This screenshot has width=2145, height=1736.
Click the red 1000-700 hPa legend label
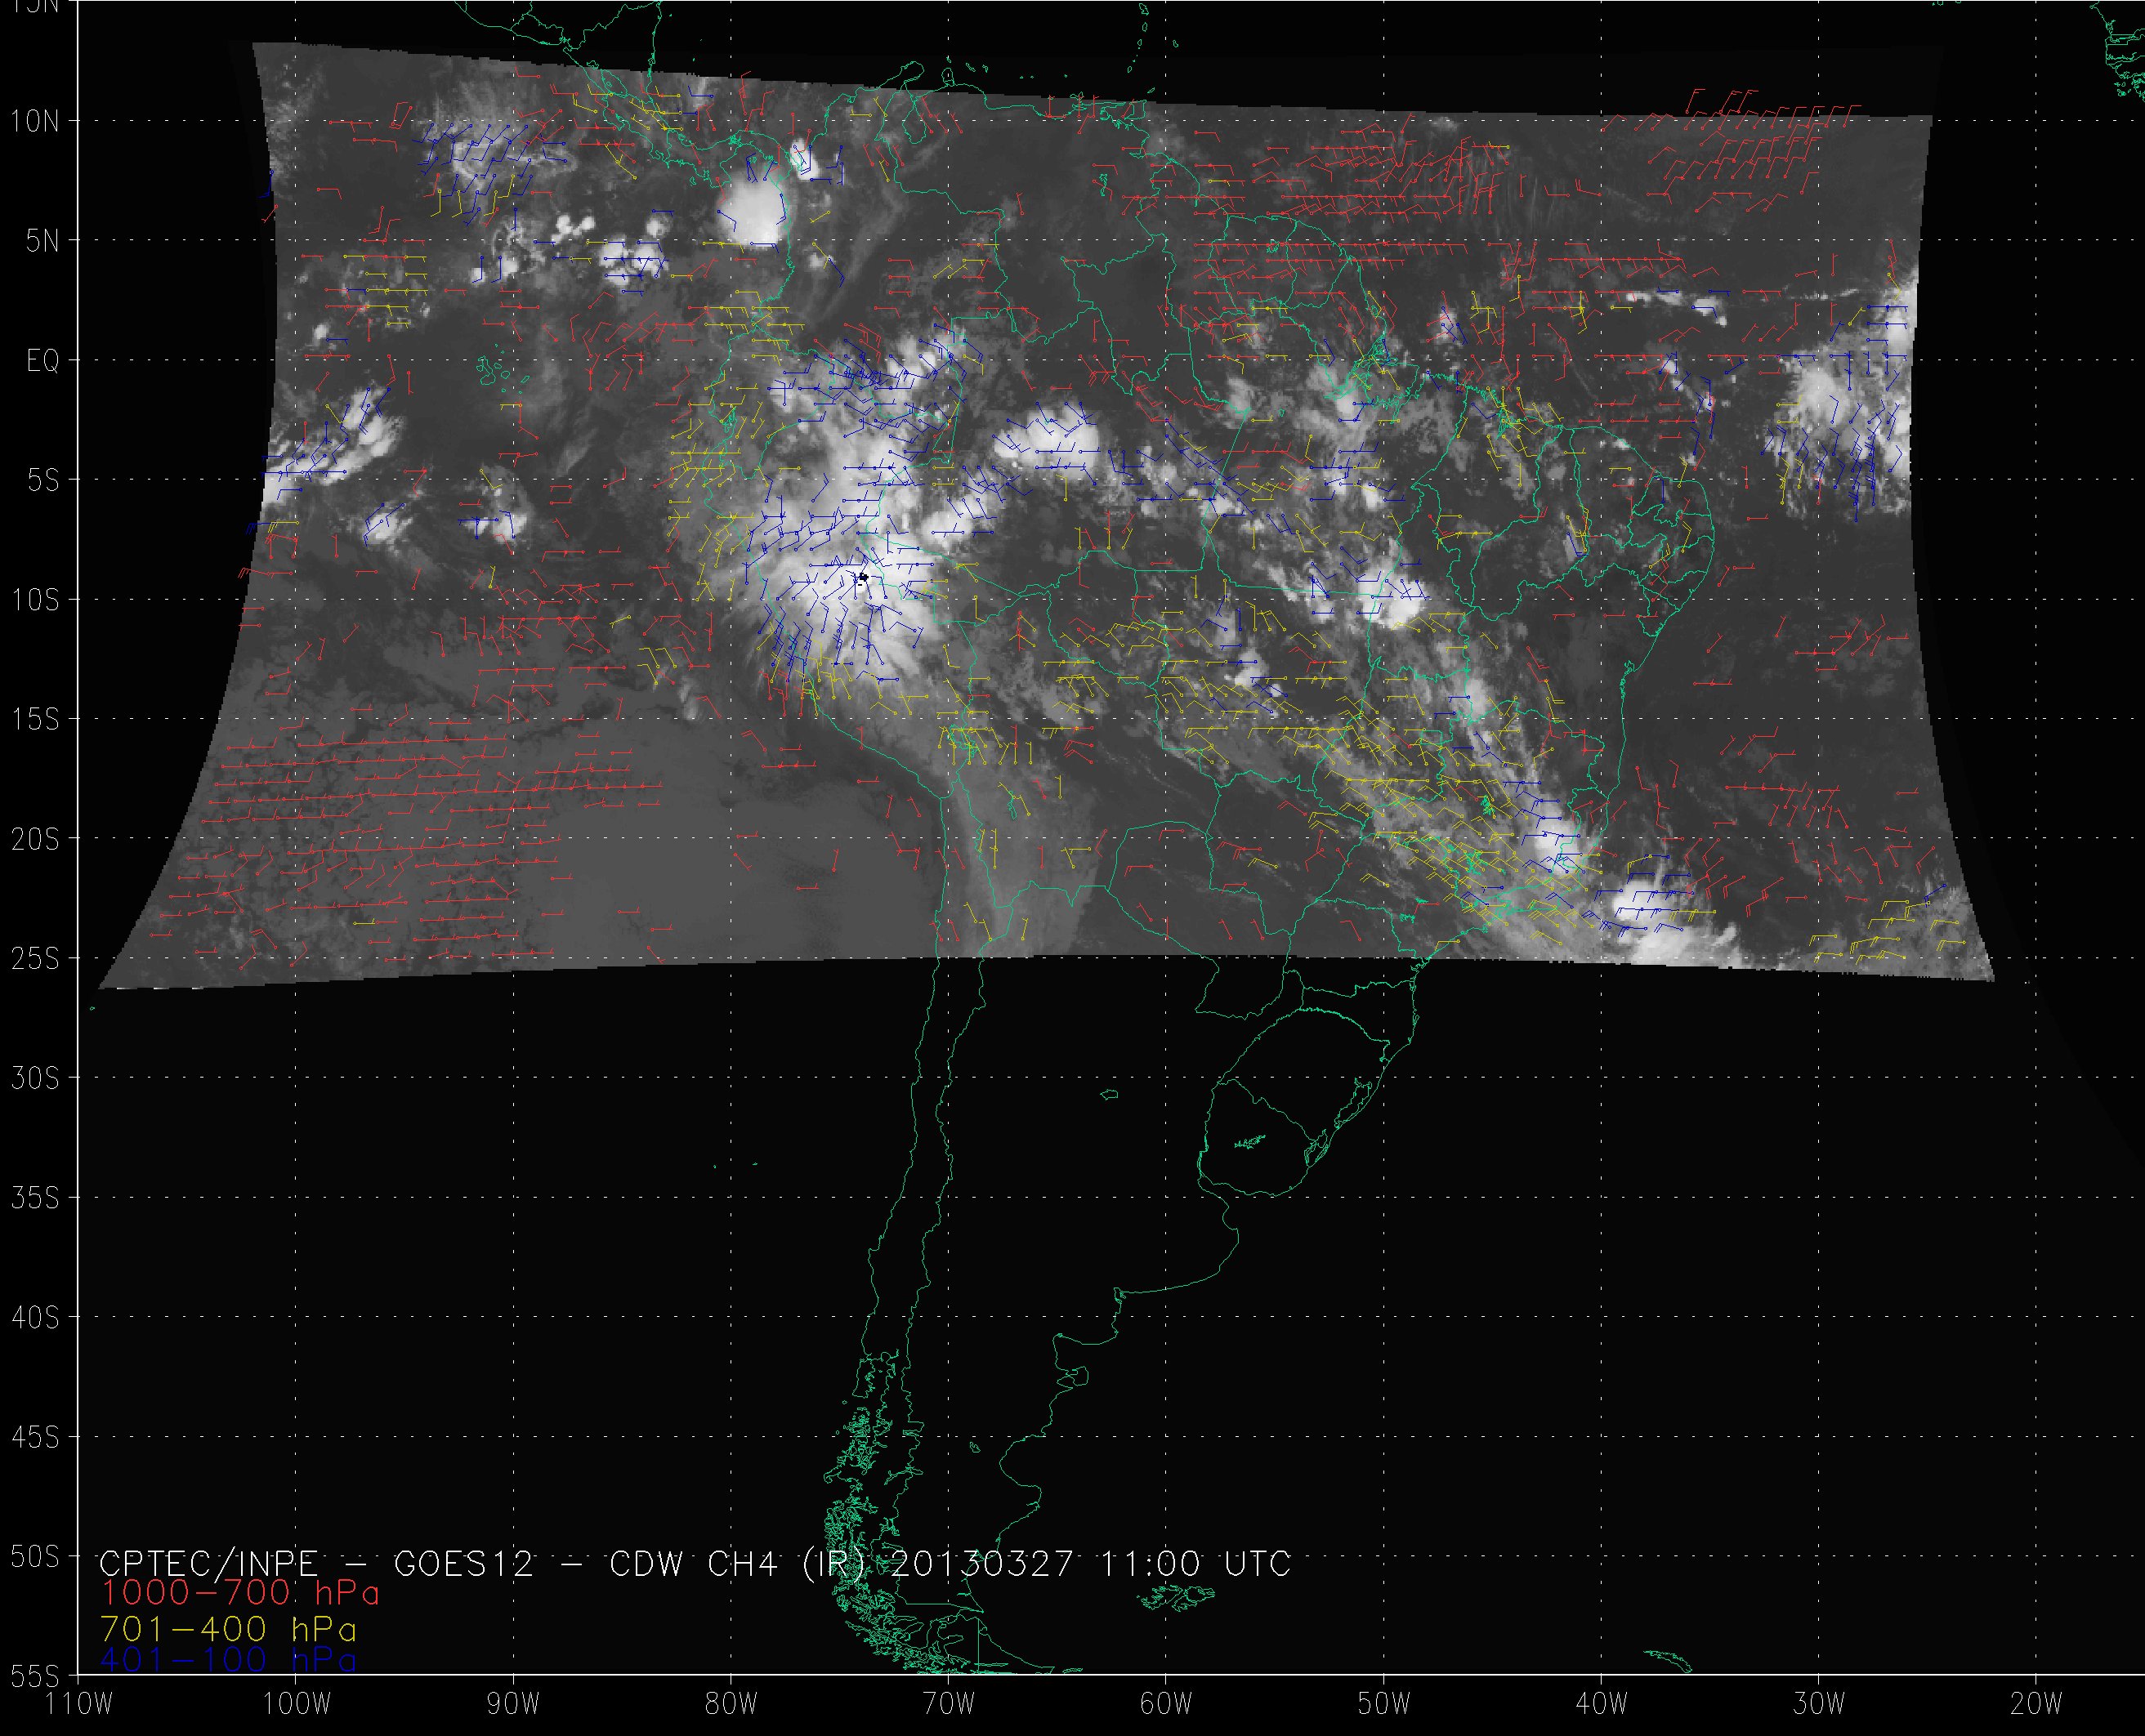(240, 1593)
